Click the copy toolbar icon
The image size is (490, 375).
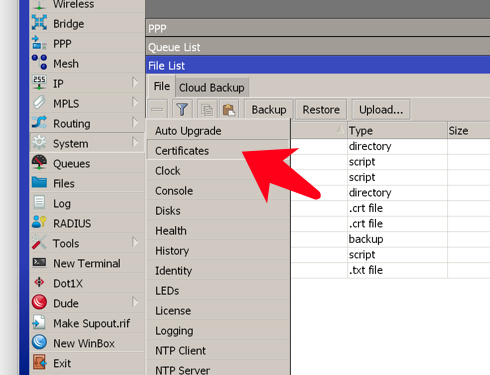point(207,109)
